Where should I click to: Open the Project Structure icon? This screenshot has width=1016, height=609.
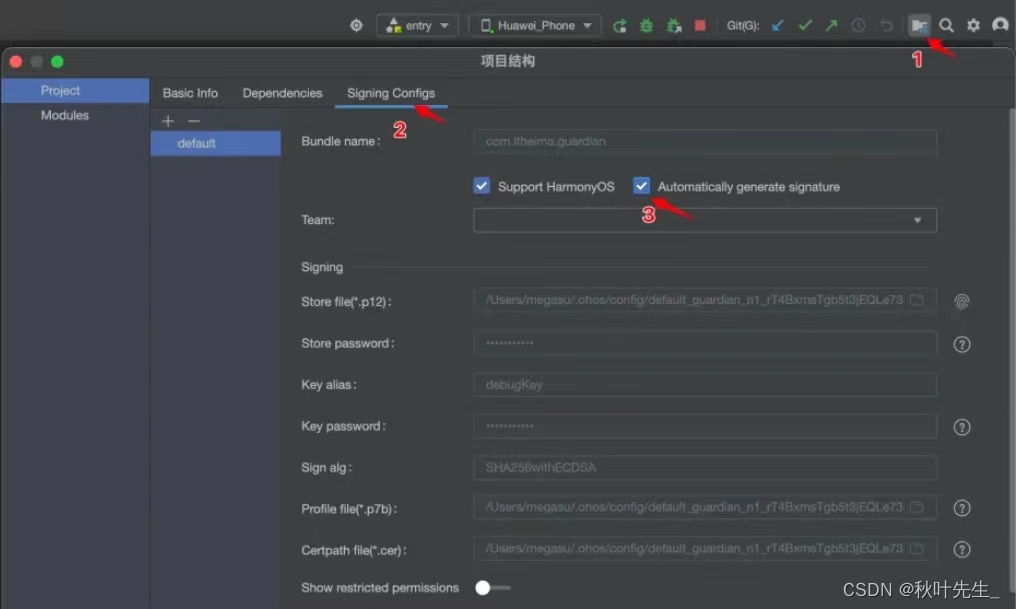[x=919, y=25]
